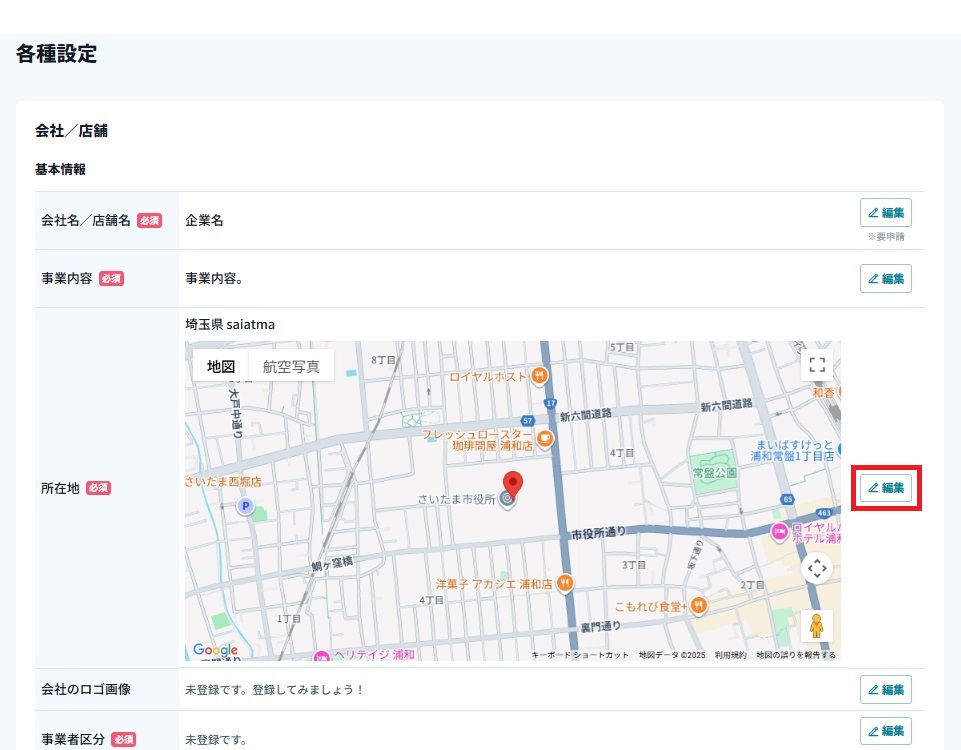The width and height of the screenshot is (961, 750).
Task: Switch map to 航空写真 view
Action: click(x=291, y=366)
